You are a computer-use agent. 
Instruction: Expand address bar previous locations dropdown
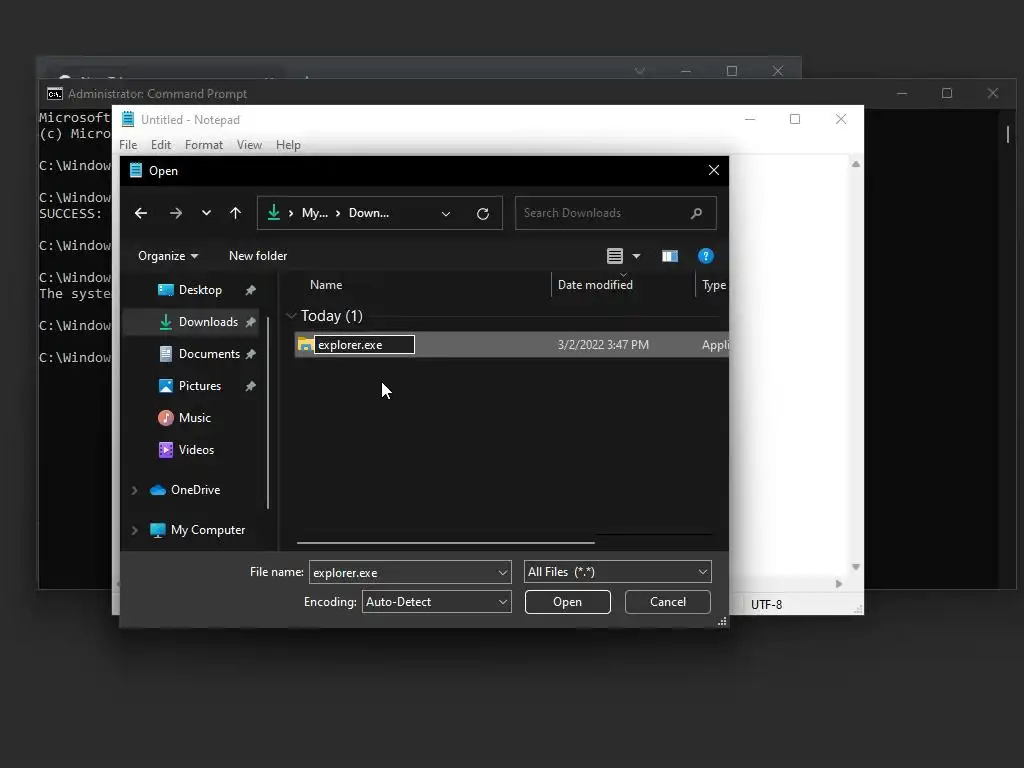point(446,214)
